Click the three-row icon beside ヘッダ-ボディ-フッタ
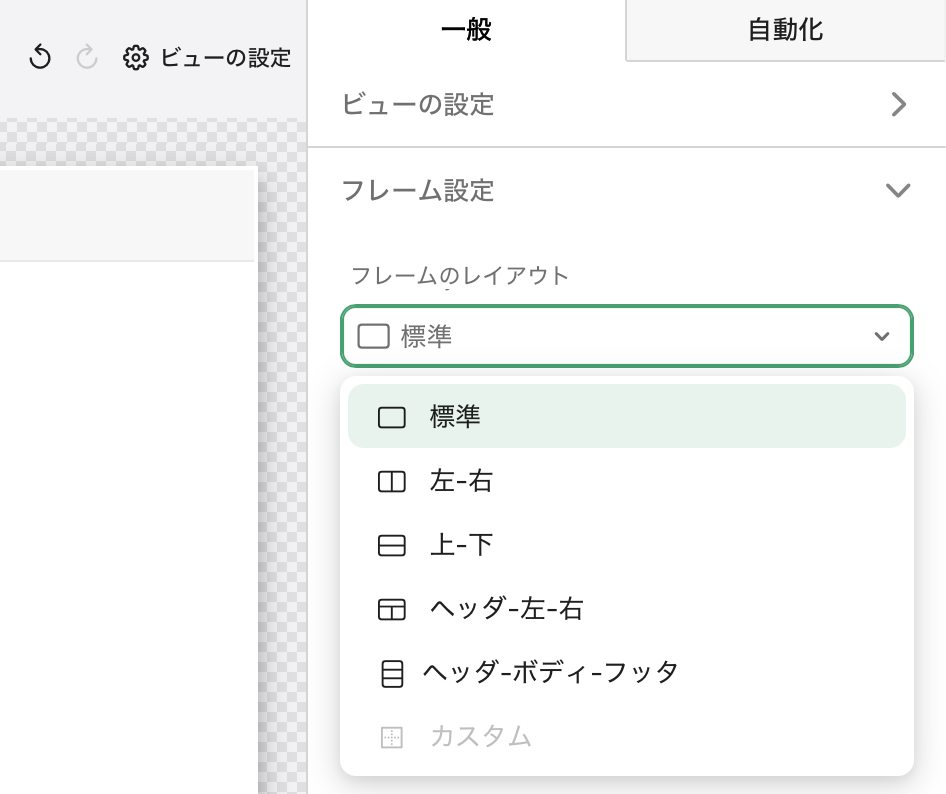 point(392,673)
